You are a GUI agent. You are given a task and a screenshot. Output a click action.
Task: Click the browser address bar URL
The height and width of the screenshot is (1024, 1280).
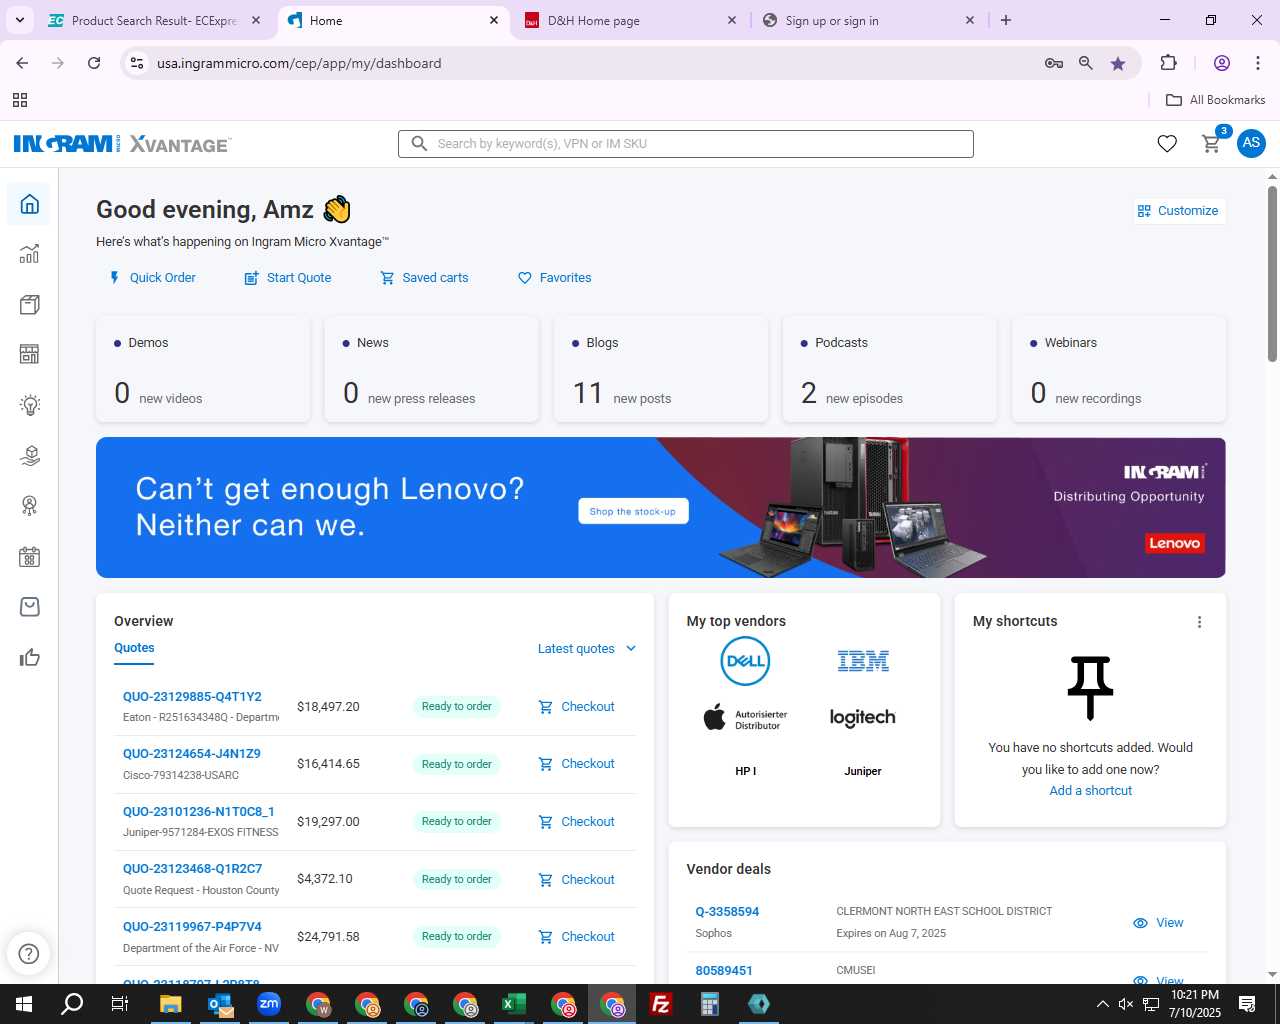point(299,63)
